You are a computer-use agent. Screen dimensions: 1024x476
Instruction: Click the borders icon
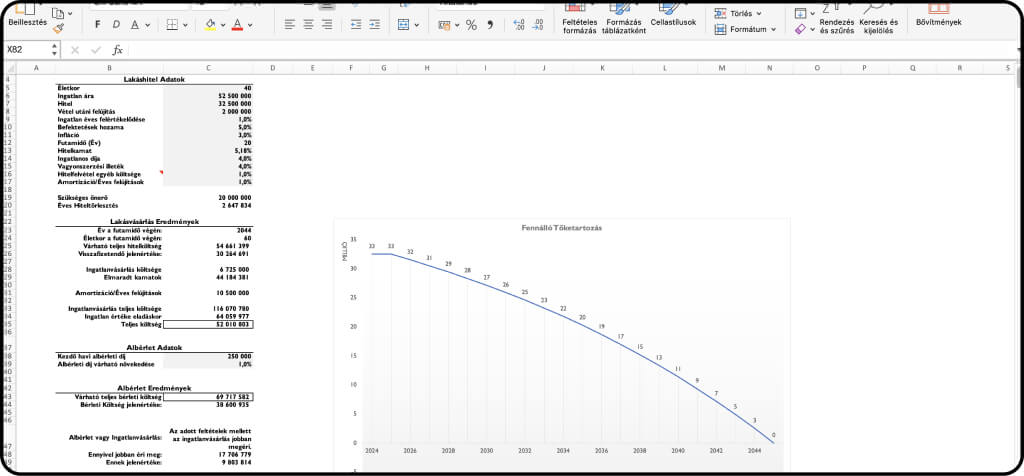click(x=172, y=24)
